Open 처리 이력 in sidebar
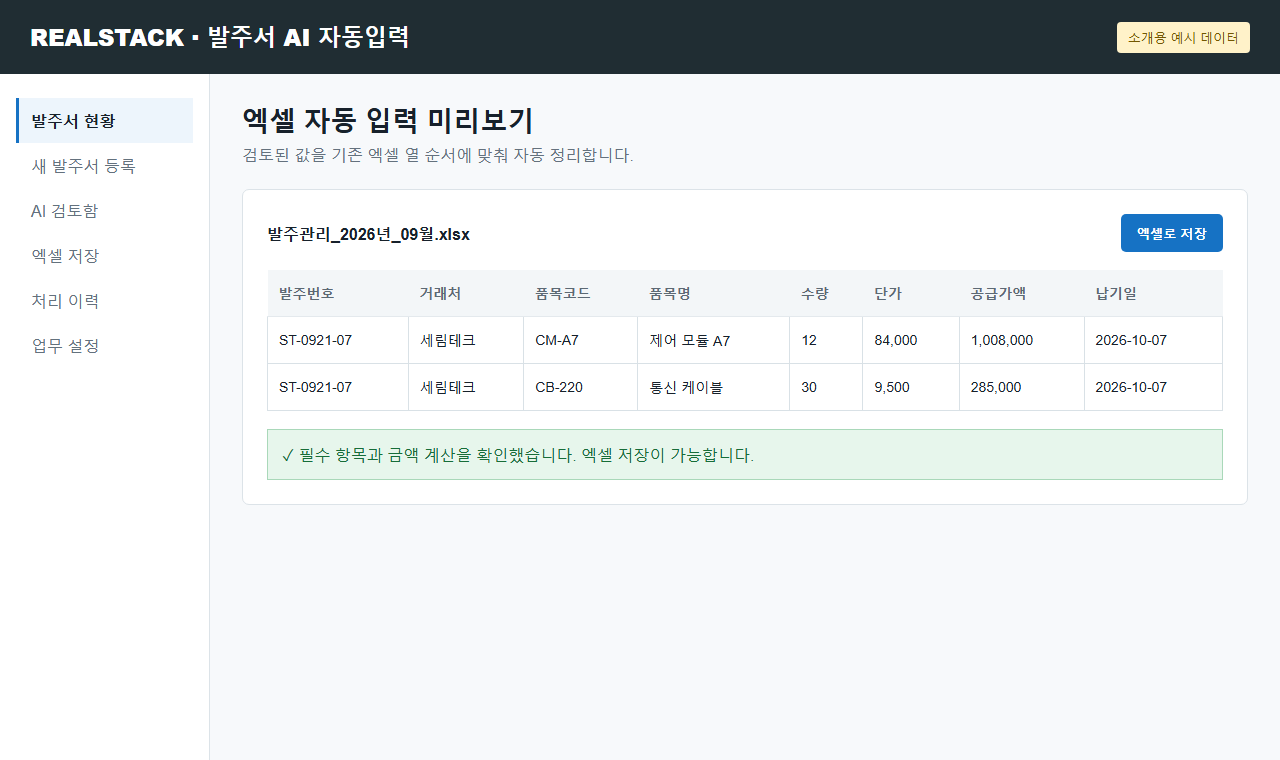Image resolution: width=1280 pixels, height=760 pixels. coord(105,301)
